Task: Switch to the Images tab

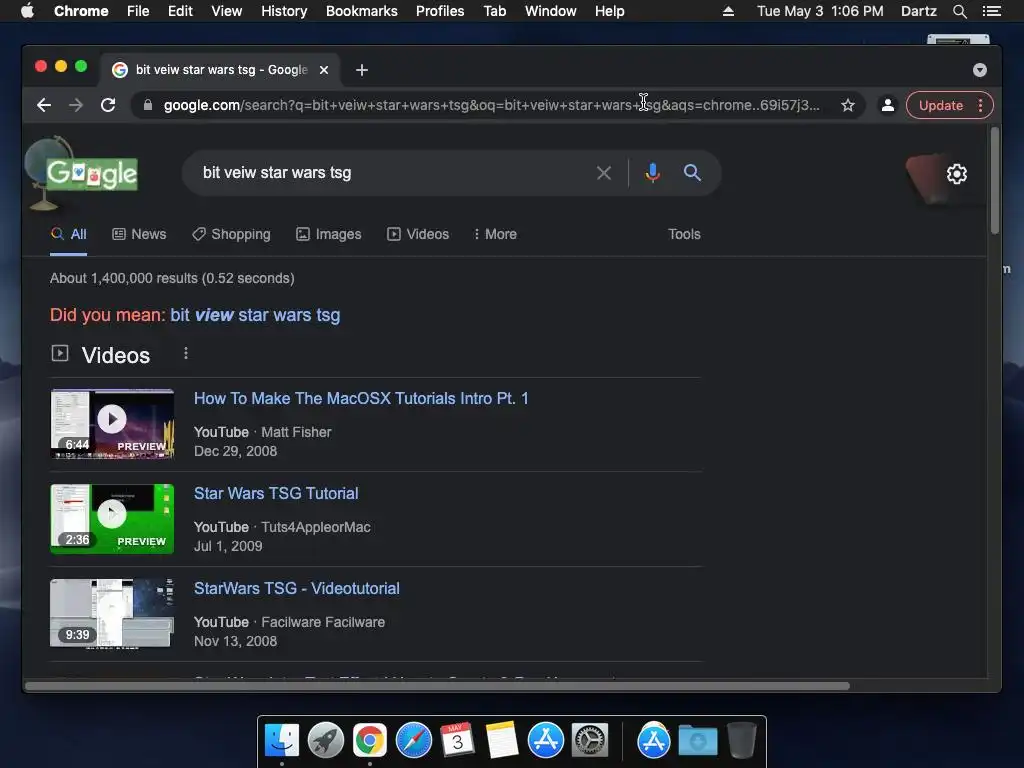Action: 328,234
